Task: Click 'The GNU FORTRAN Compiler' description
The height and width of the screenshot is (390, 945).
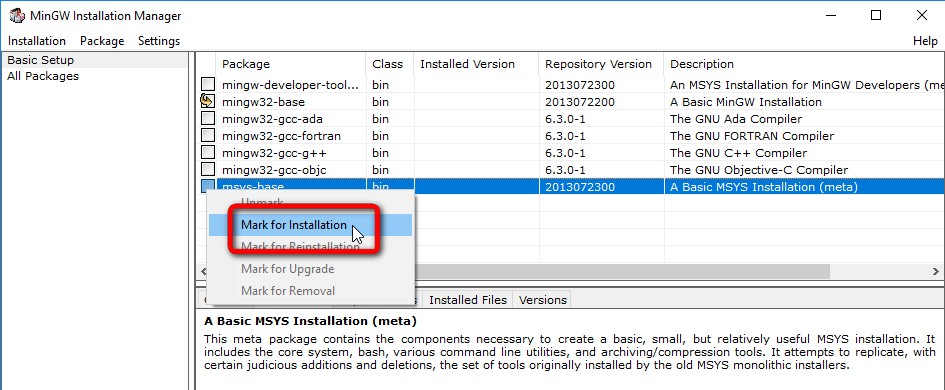Action: click(752, 136)
